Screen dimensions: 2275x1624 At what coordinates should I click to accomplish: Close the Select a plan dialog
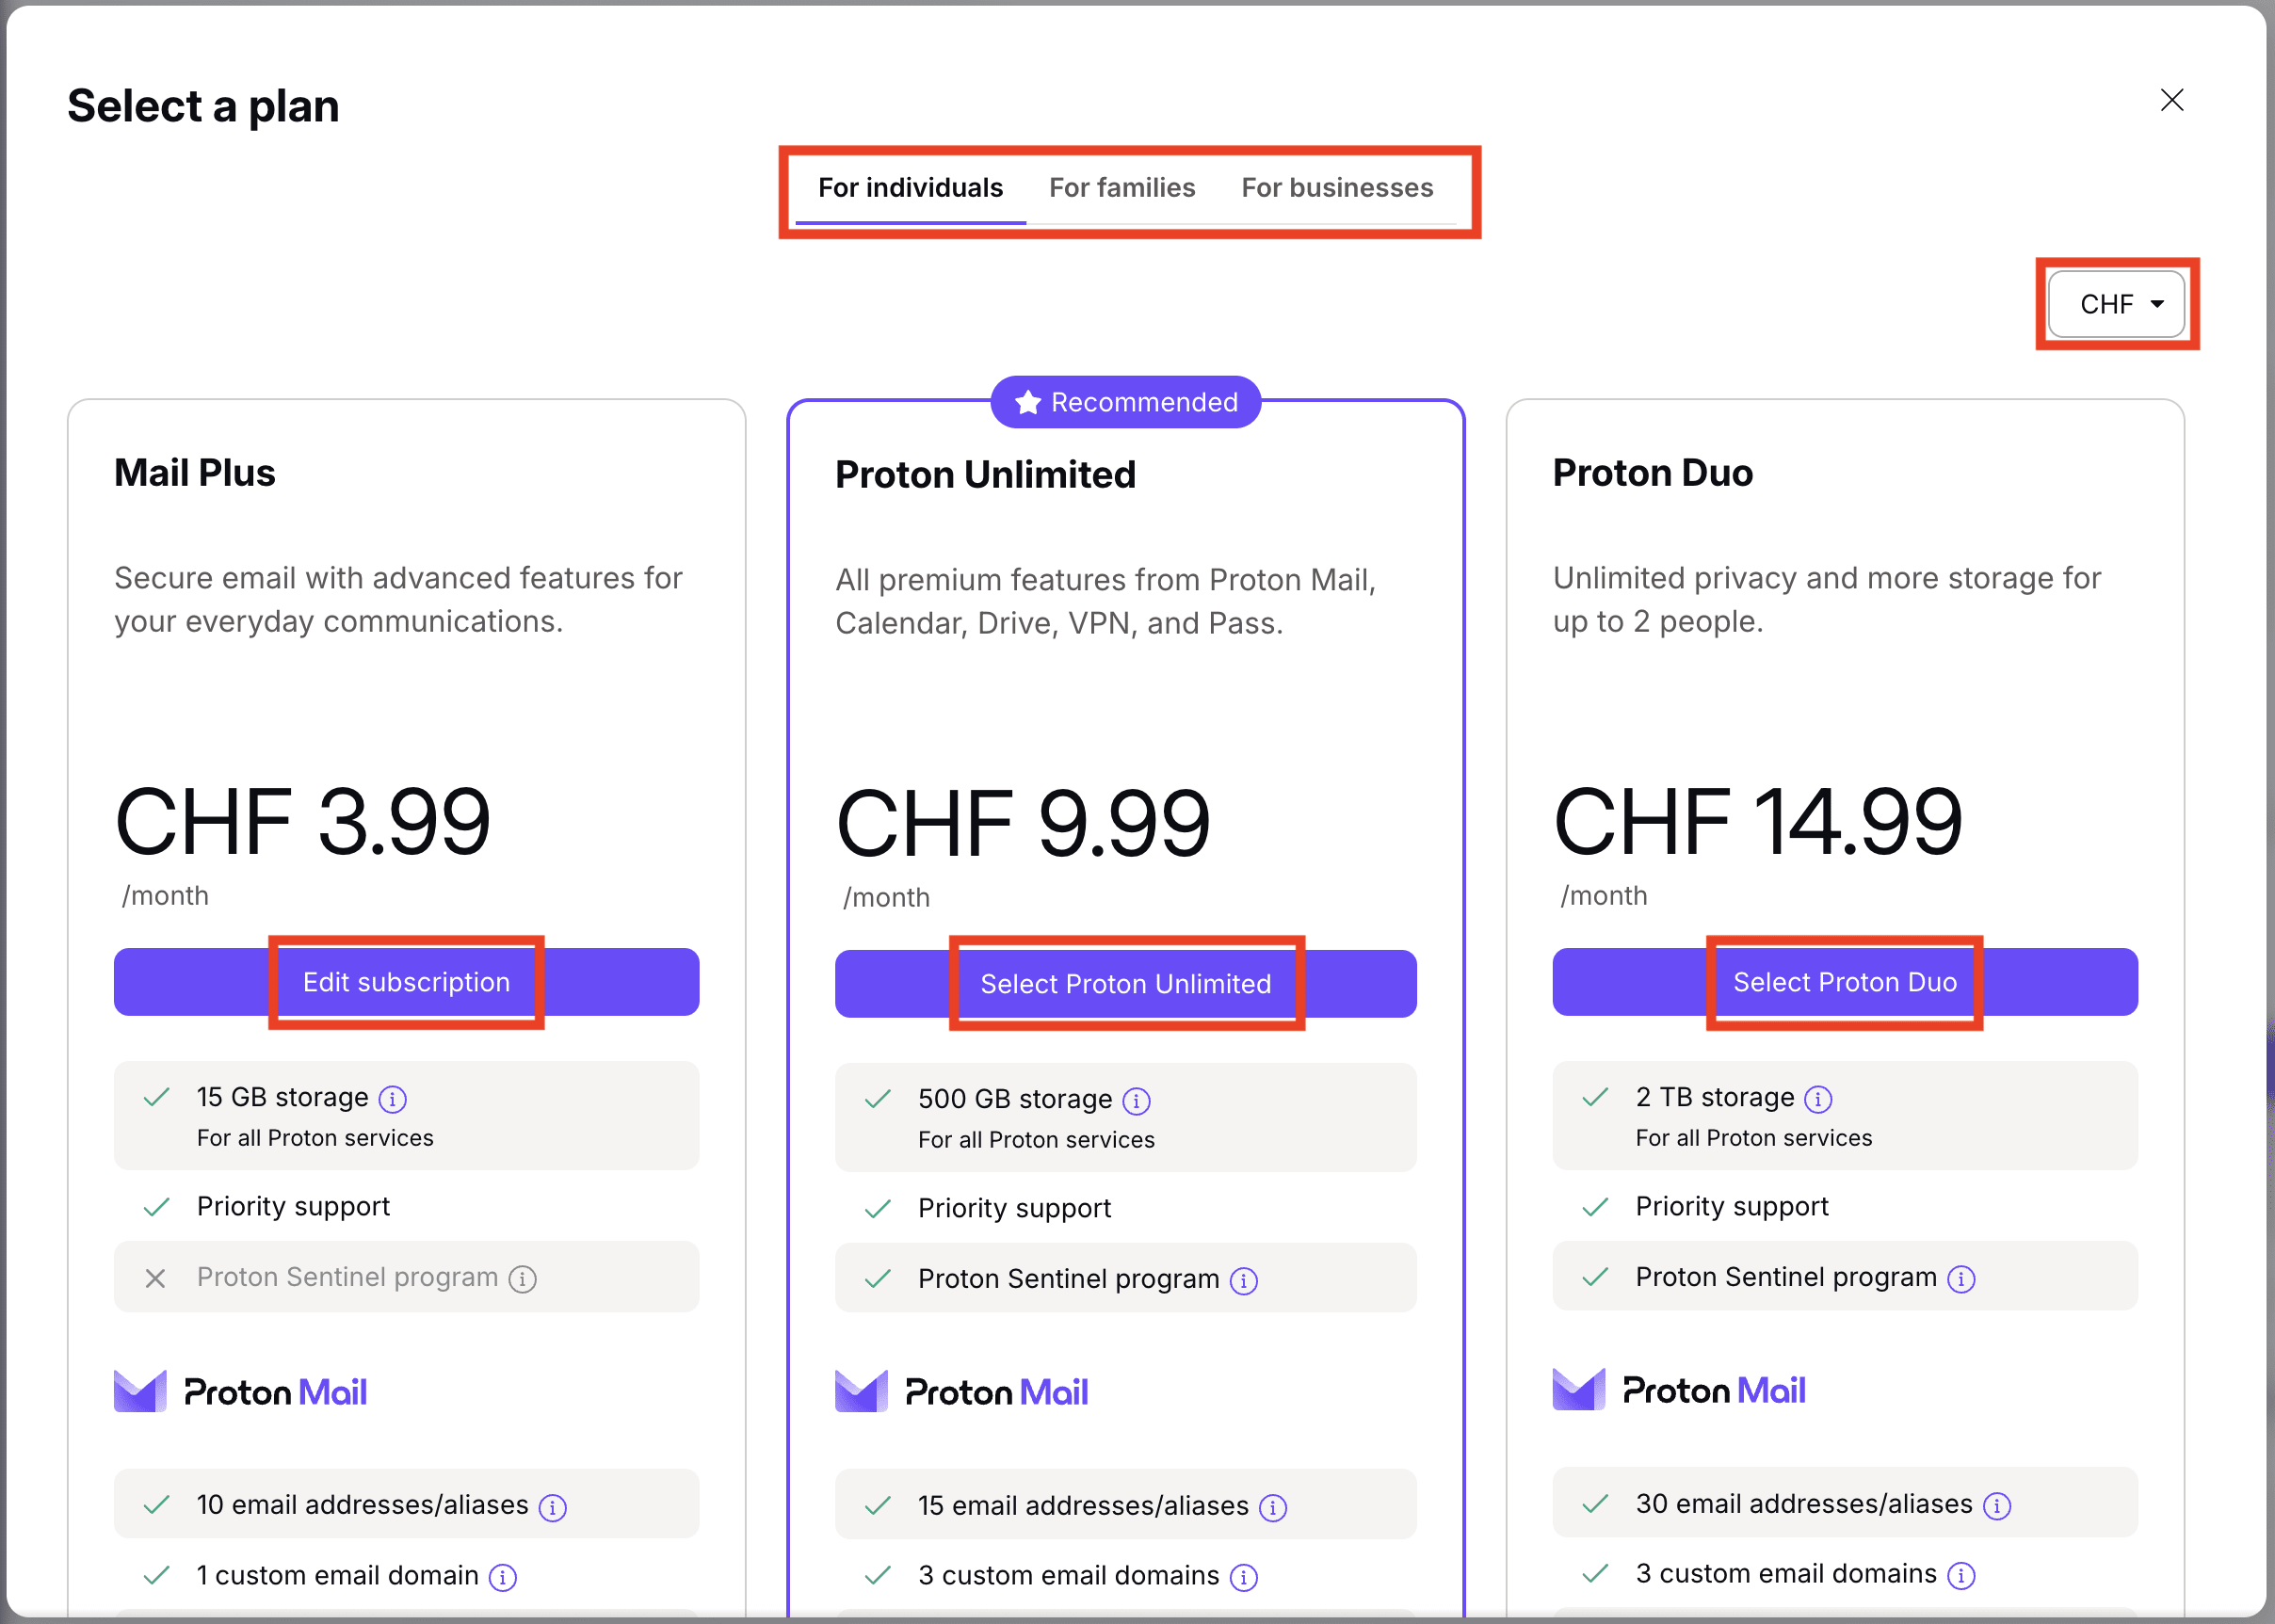pyautogui.click(x=2172, y=100)
